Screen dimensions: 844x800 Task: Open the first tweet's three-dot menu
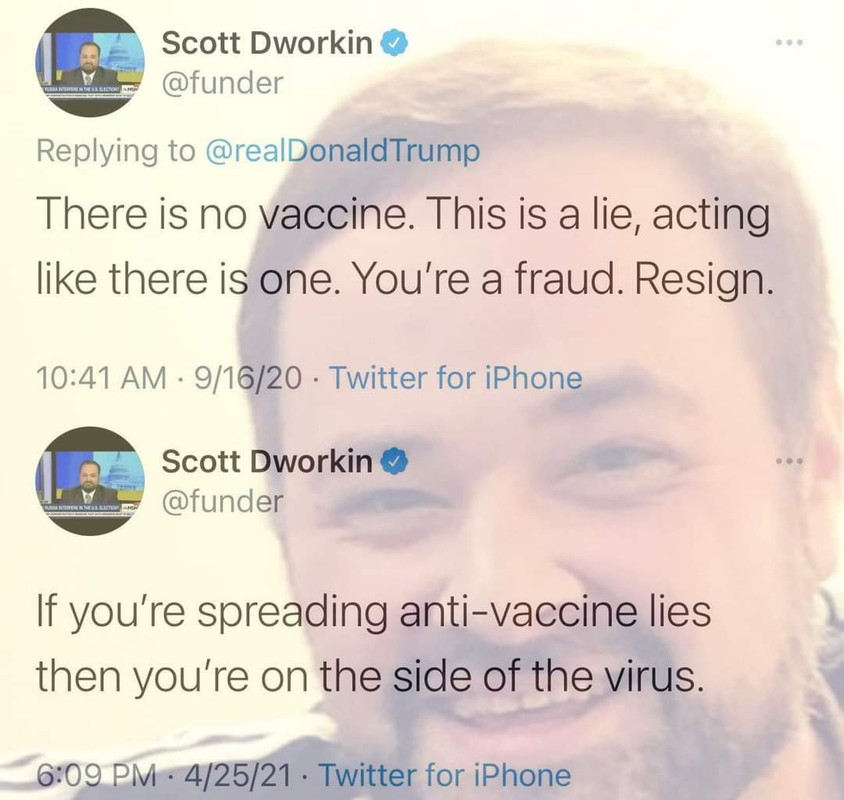click(x=790, y=42)
